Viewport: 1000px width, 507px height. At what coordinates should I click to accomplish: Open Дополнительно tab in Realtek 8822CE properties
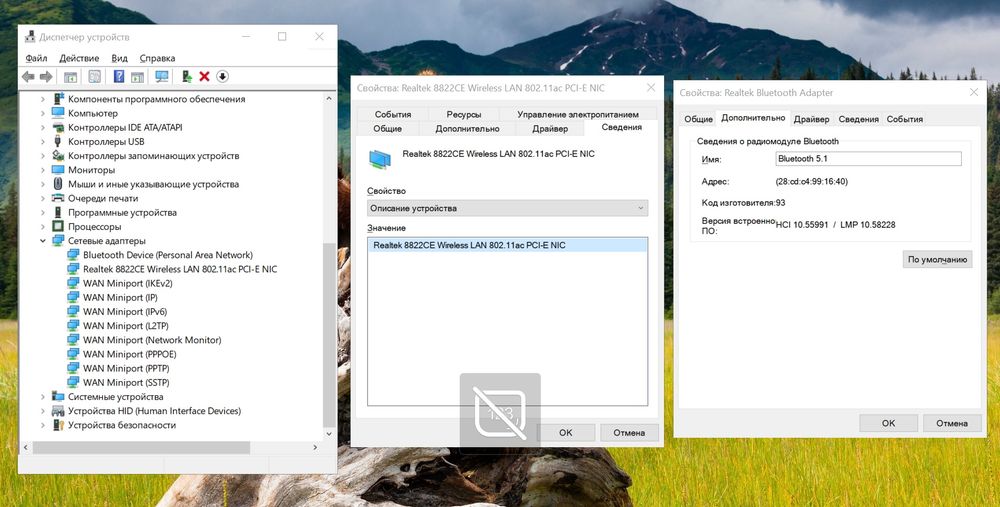467,128
